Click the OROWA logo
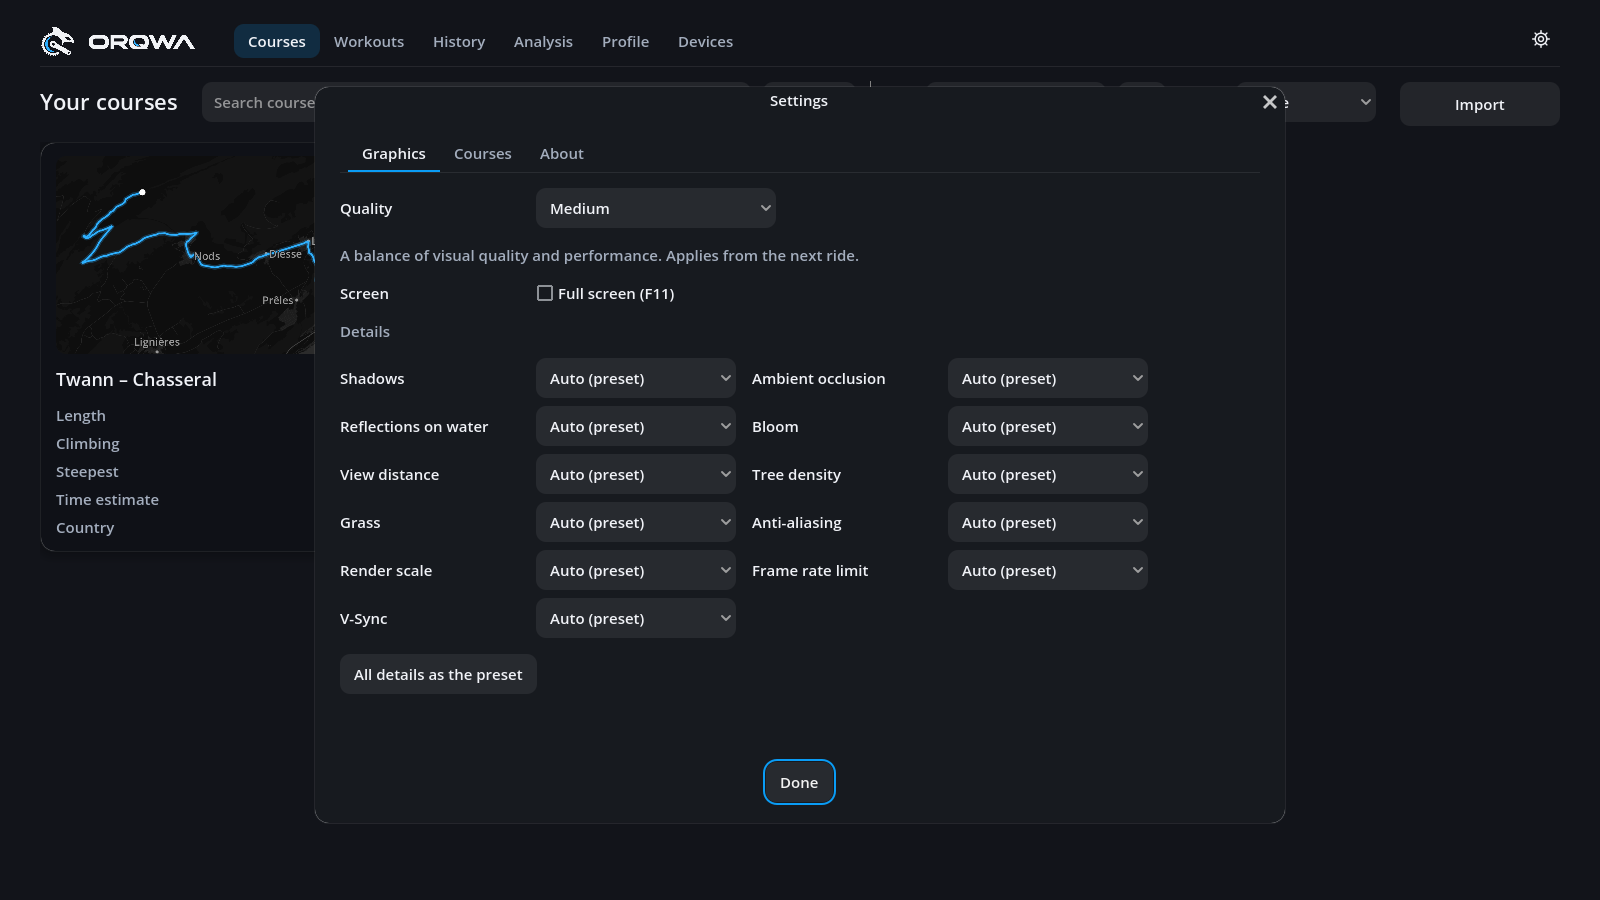The image size is (1600, 900). click(x=118, y=41)
